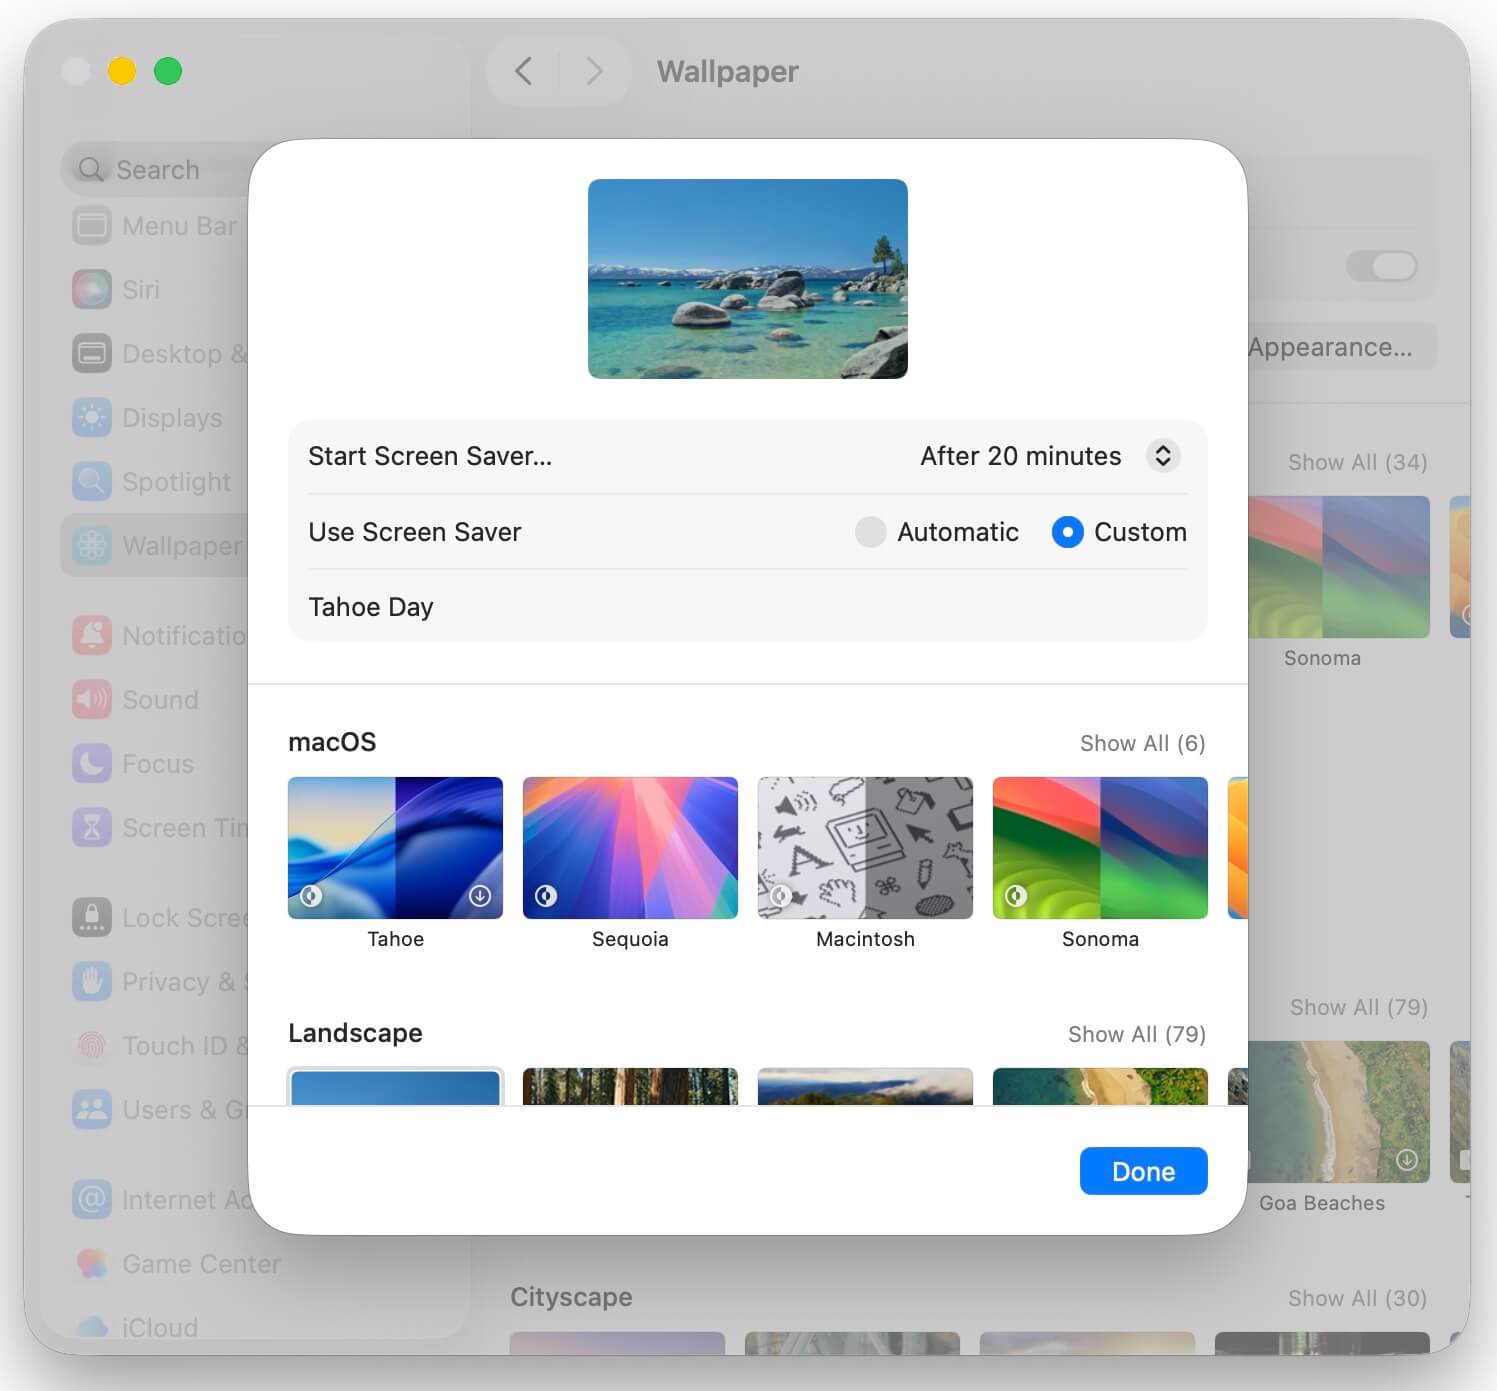Click the Search field in sidebar

(x=160, y=170)
